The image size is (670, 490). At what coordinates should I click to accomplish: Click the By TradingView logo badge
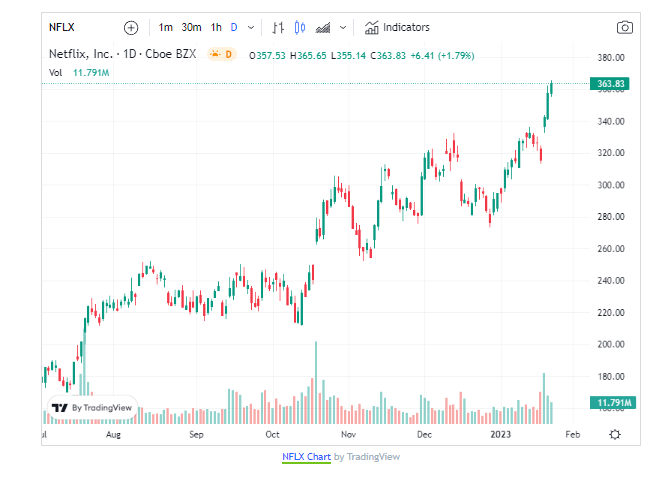[91, 408]
